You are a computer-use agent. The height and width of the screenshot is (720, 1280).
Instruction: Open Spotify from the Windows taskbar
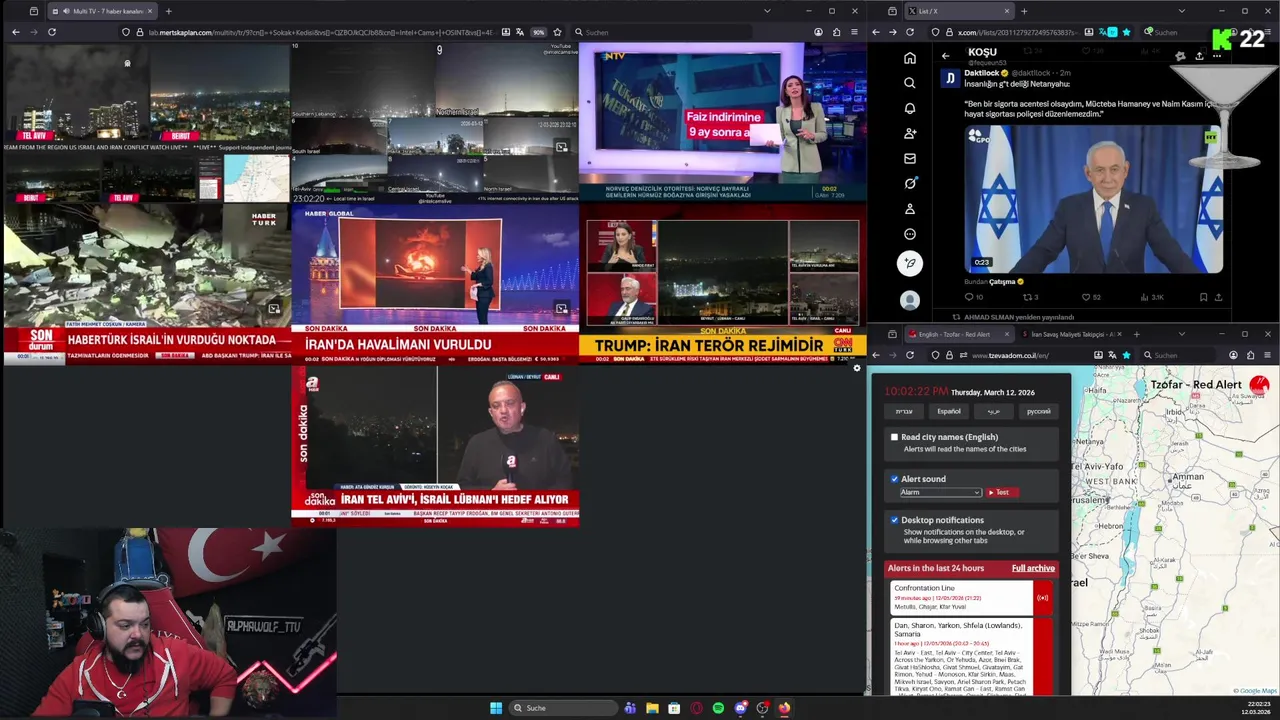pos(718,708)
